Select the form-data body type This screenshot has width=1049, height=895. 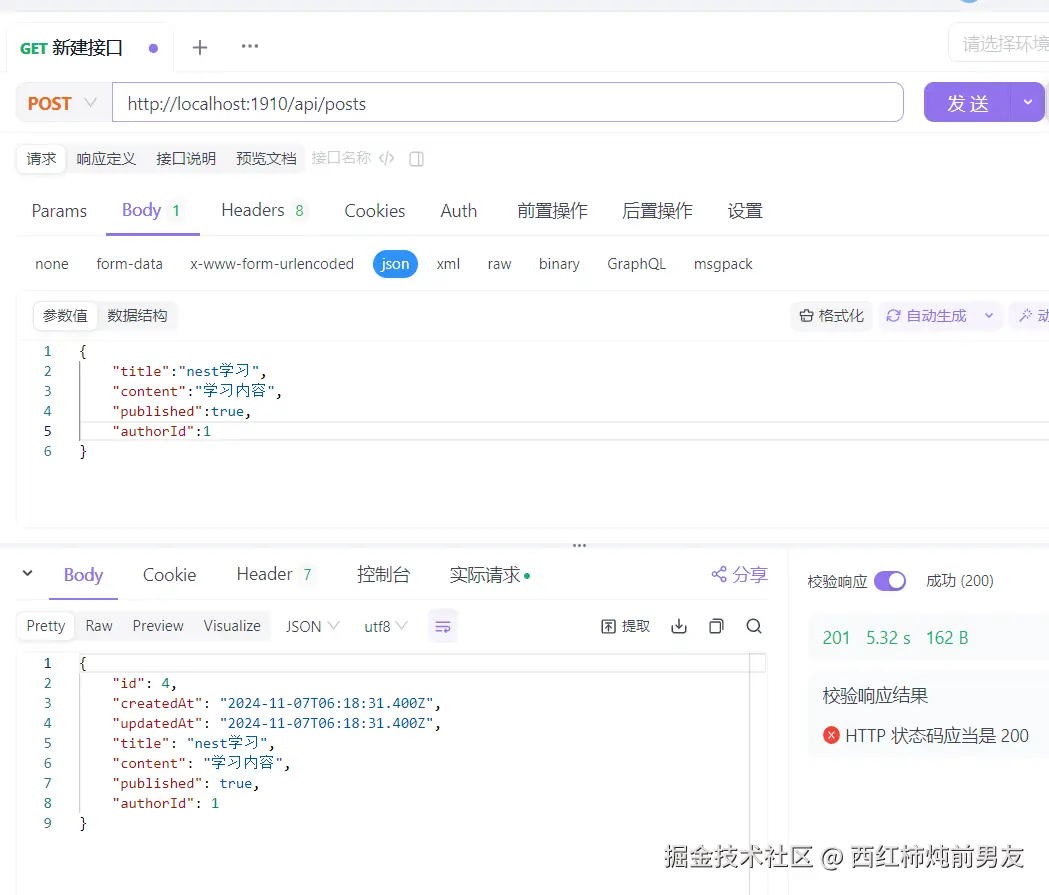pyautogui.click(x=129, y=264)
